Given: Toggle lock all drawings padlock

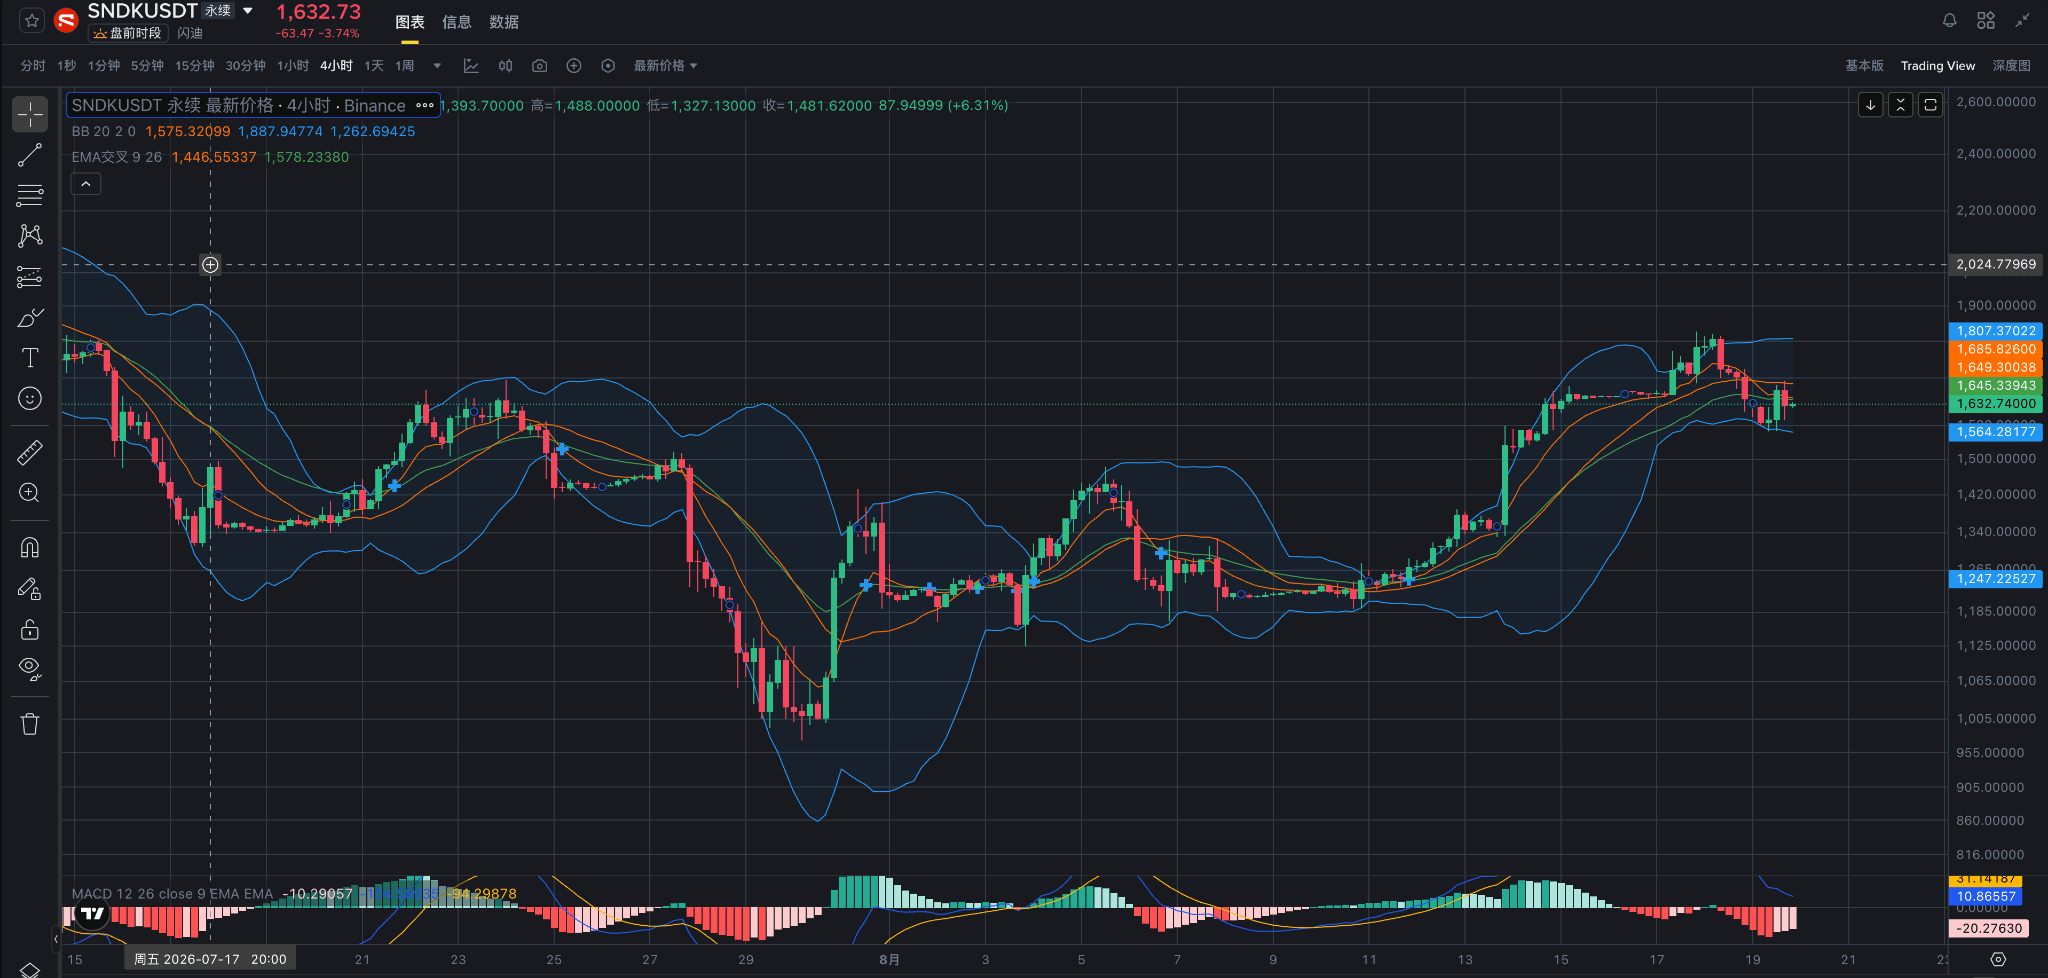Looking at the screenshot, I should coord(30,629).
